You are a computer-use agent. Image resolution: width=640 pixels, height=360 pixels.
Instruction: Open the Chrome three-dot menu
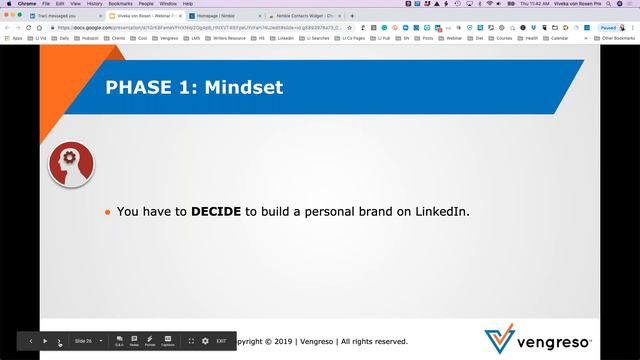(x=633, y=28)
